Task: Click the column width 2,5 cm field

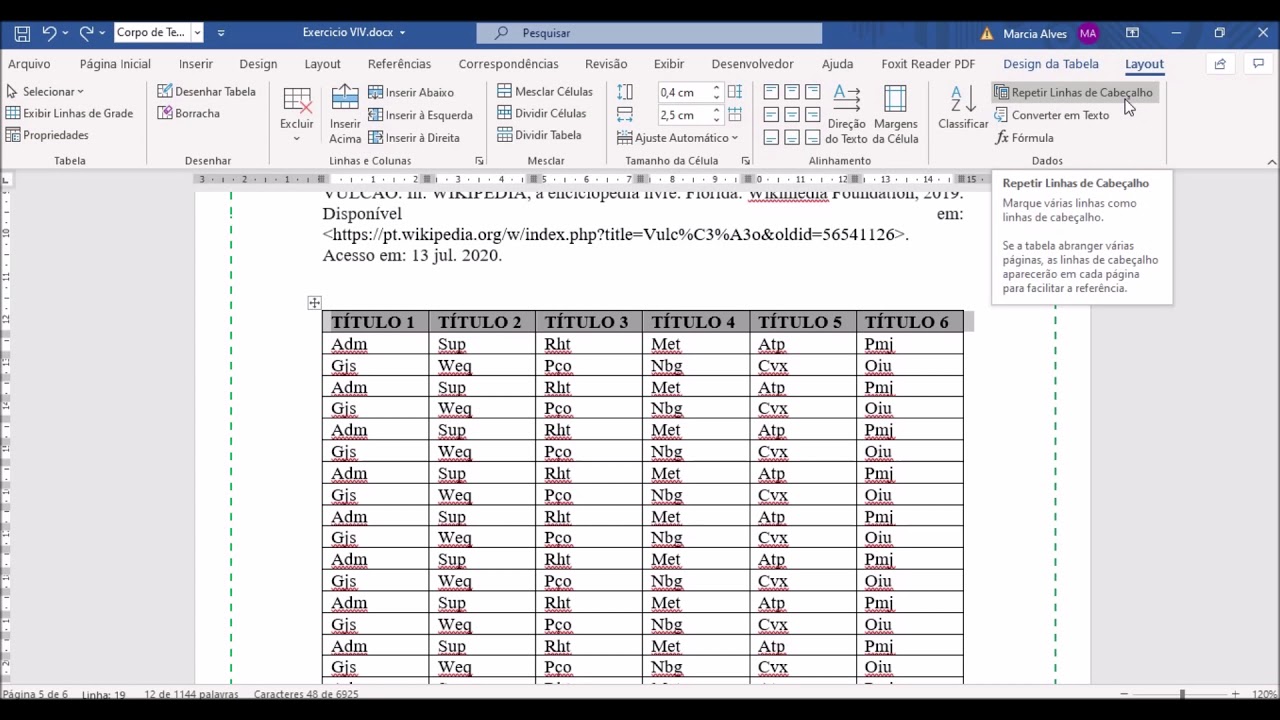Action: pyautogui.click(x=684, y=115)
